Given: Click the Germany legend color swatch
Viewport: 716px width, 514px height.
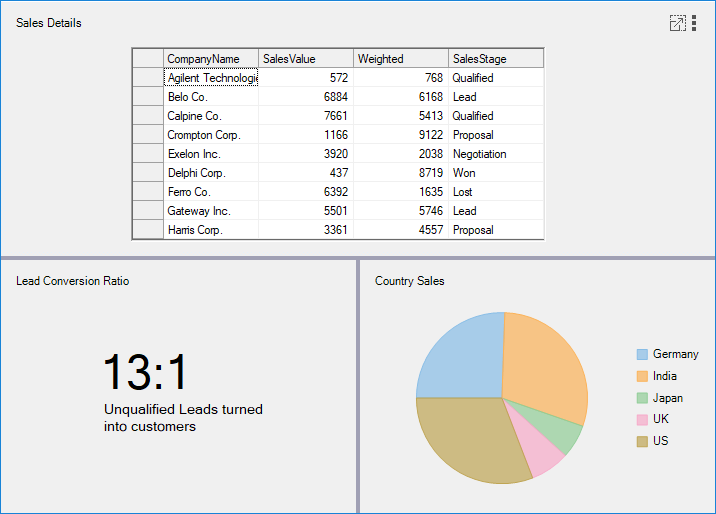Looking at the screenshot, I should 642,354.
